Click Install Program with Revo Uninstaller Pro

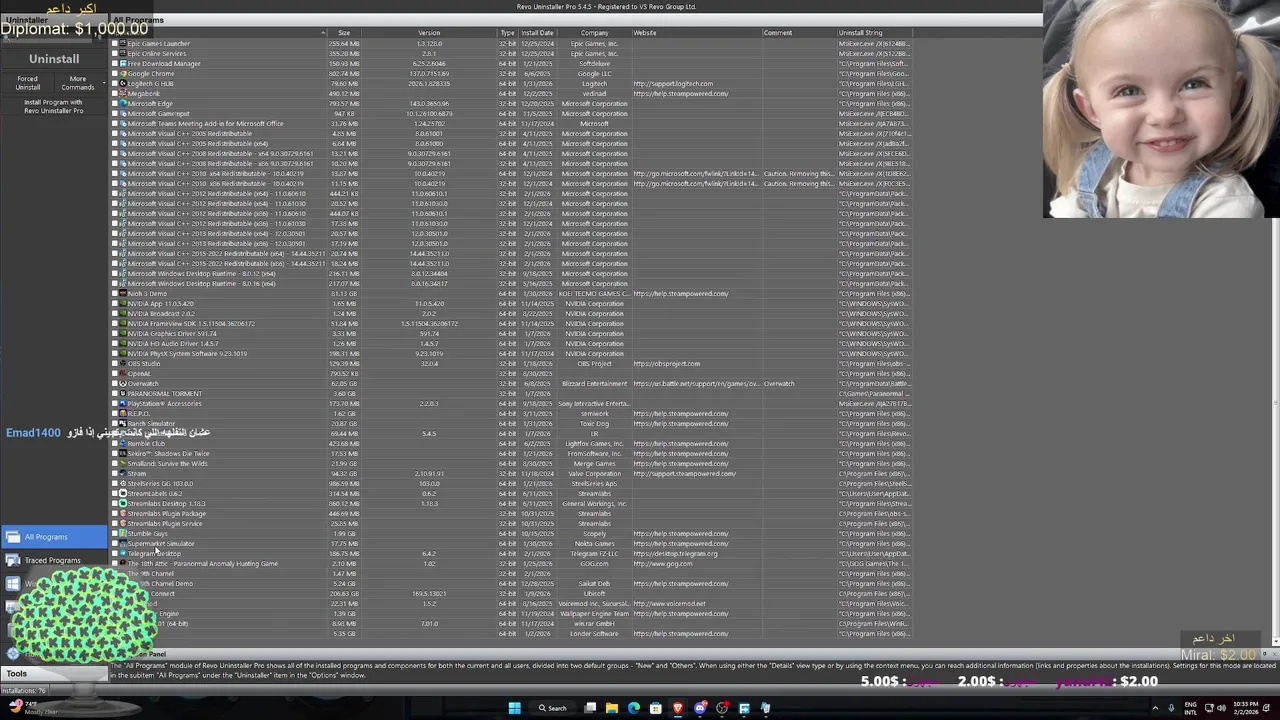(x=54, y=106)
